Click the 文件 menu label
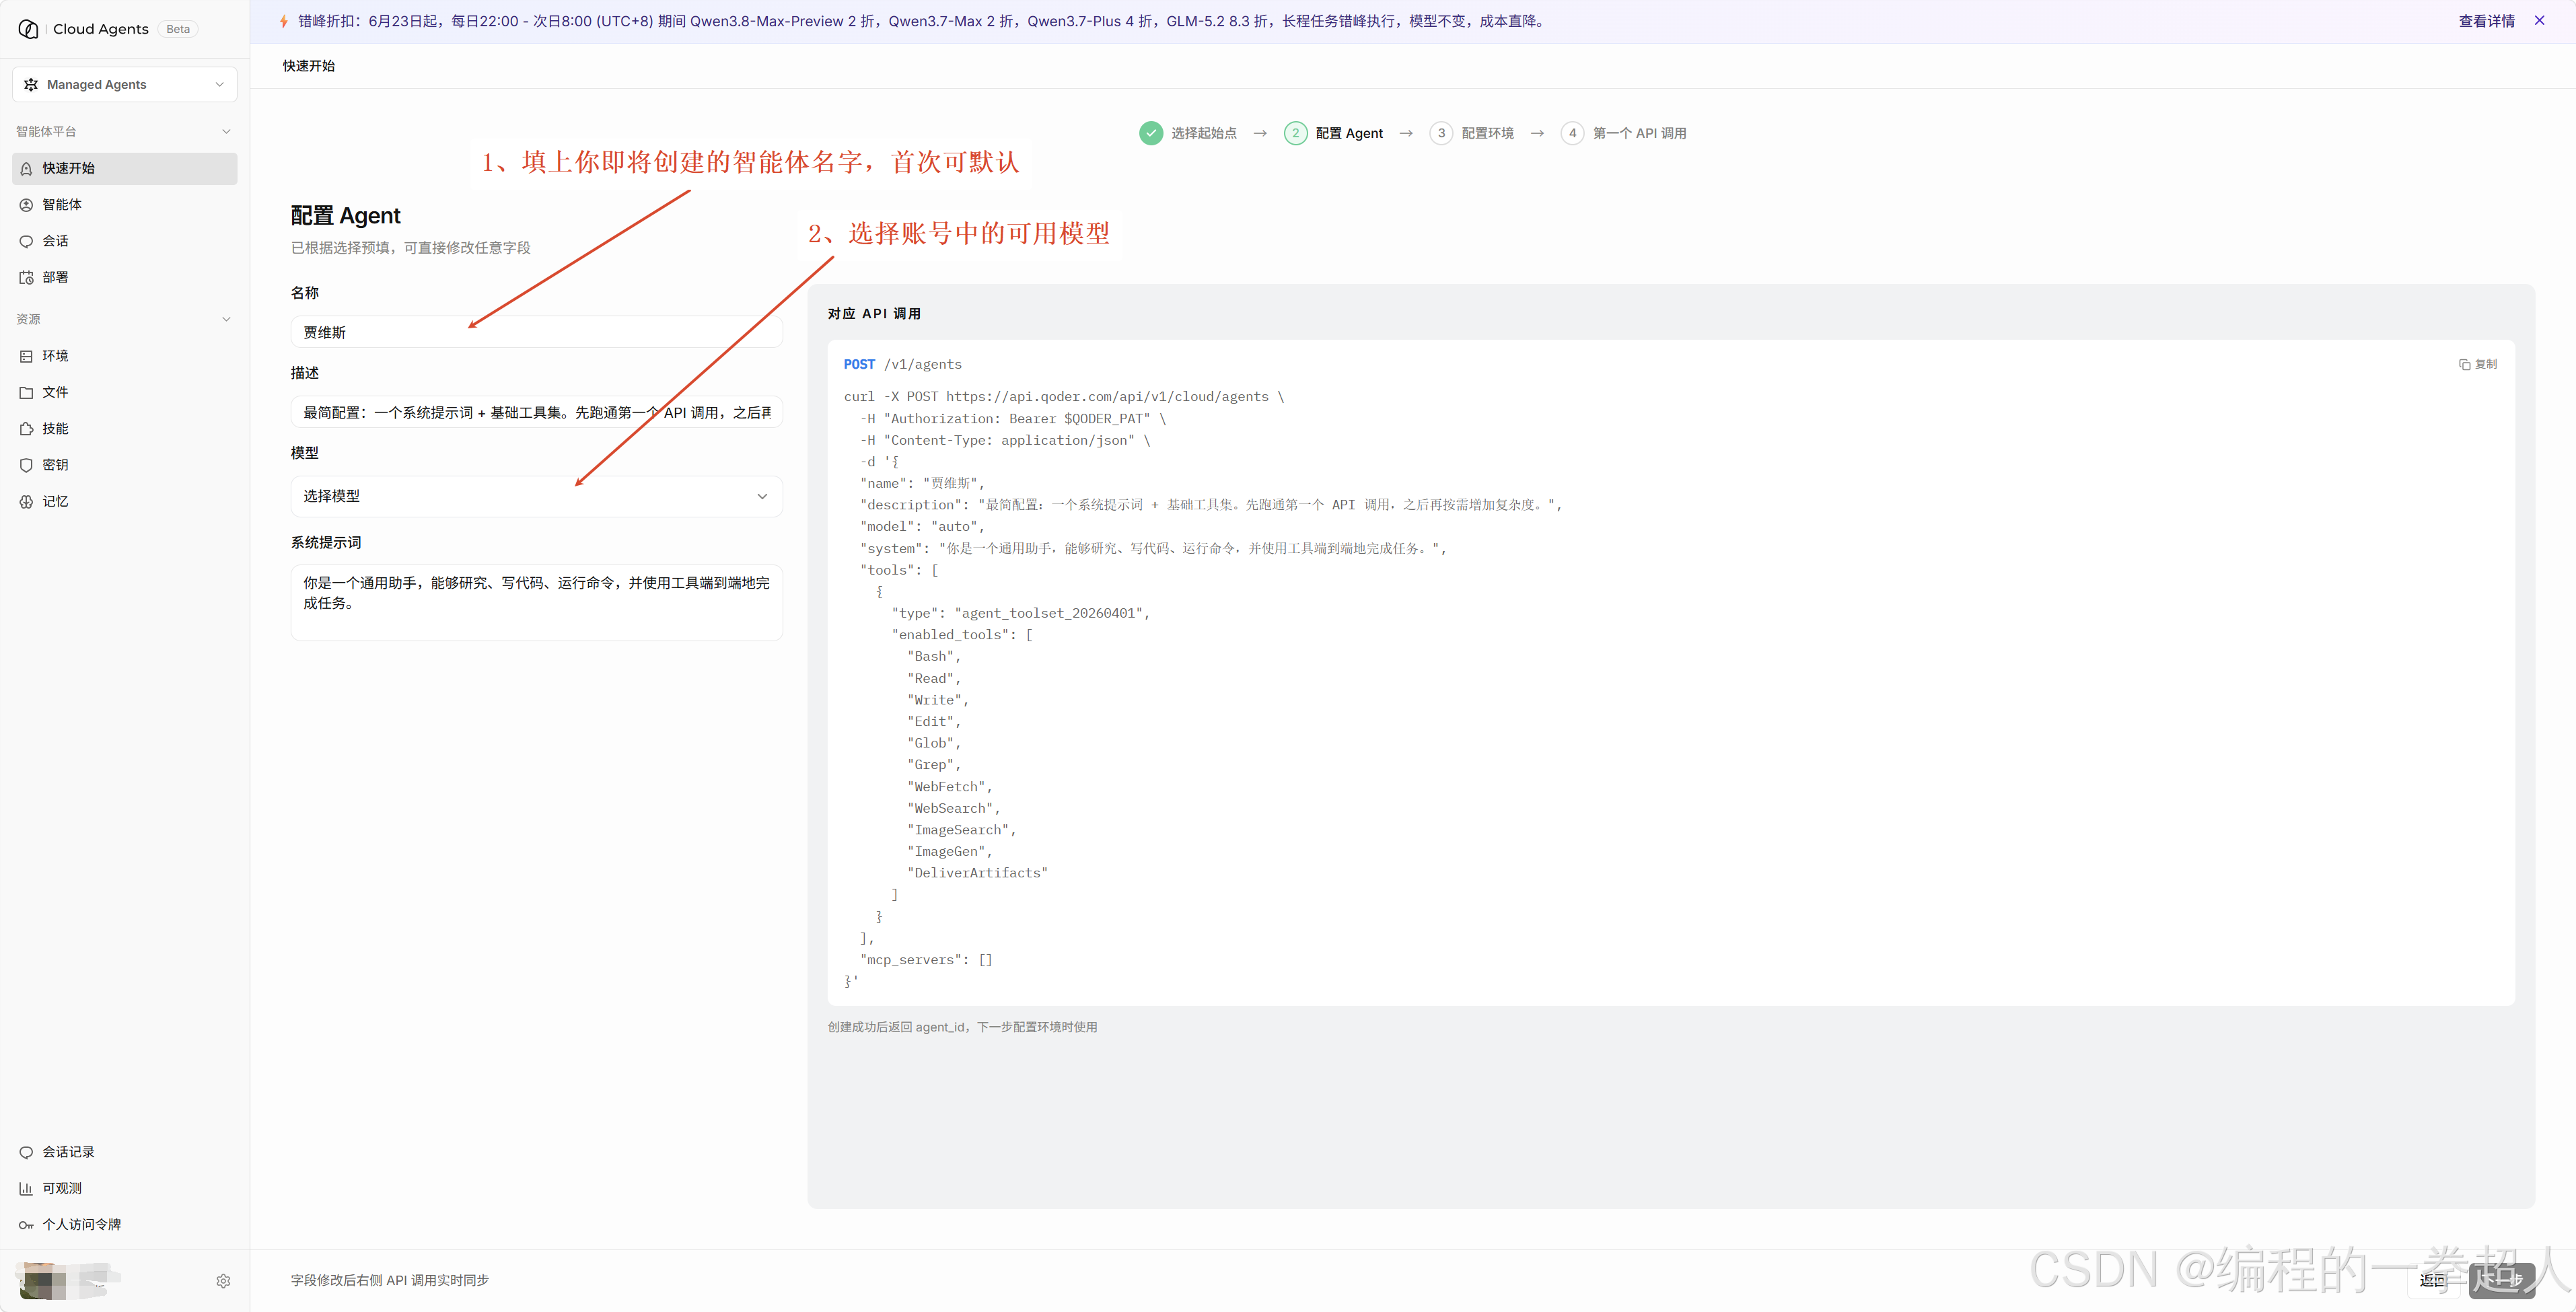The width and height of the screenshot is (2576, 1312). tap(55, 392)
